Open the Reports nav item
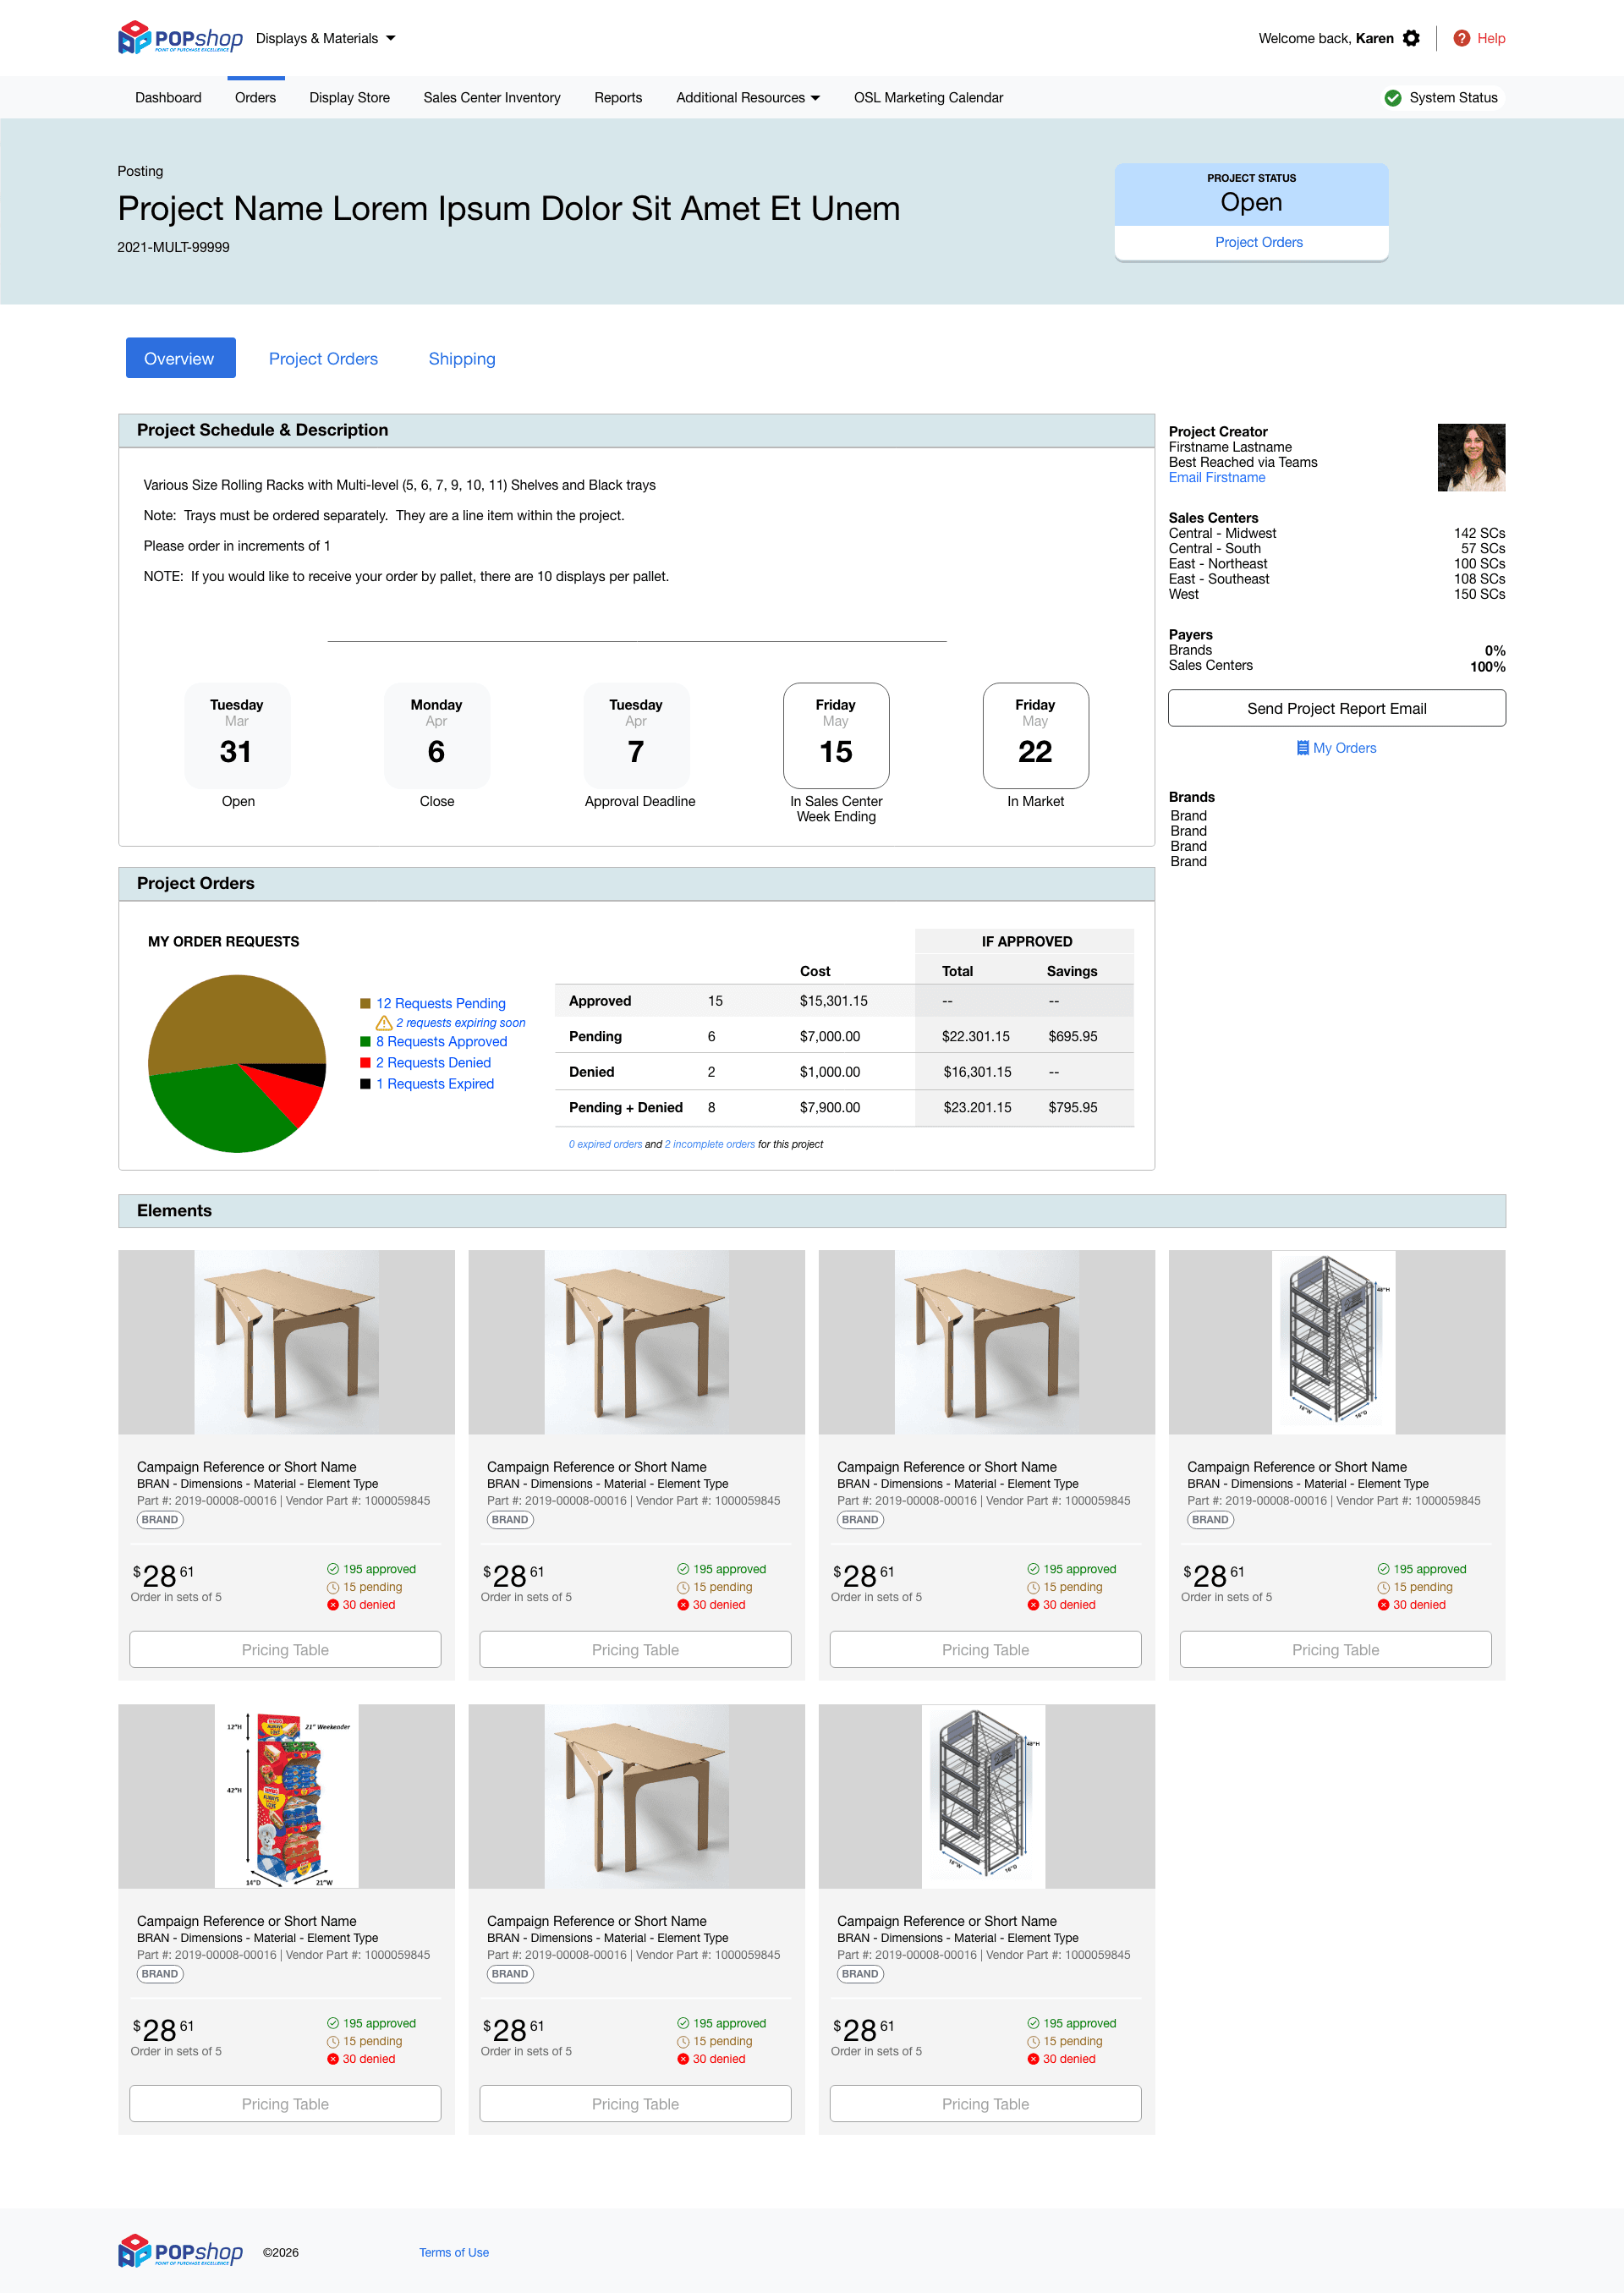 (x=618, y=98)
